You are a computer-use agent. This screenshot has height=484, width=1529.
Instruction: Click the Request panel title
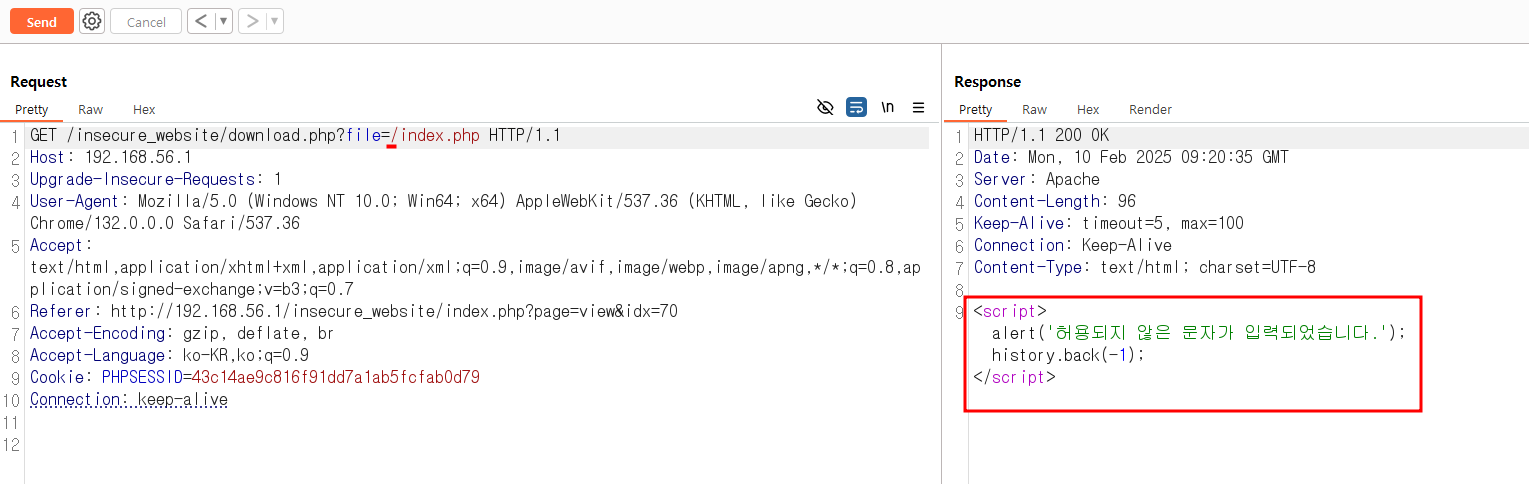coord(39,82)
